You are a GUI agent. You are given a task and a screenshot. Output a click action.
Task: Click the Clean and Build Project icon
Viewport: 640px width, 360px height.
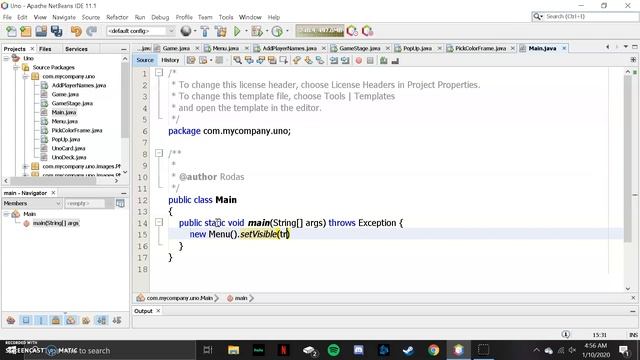[x=221, y=31]
